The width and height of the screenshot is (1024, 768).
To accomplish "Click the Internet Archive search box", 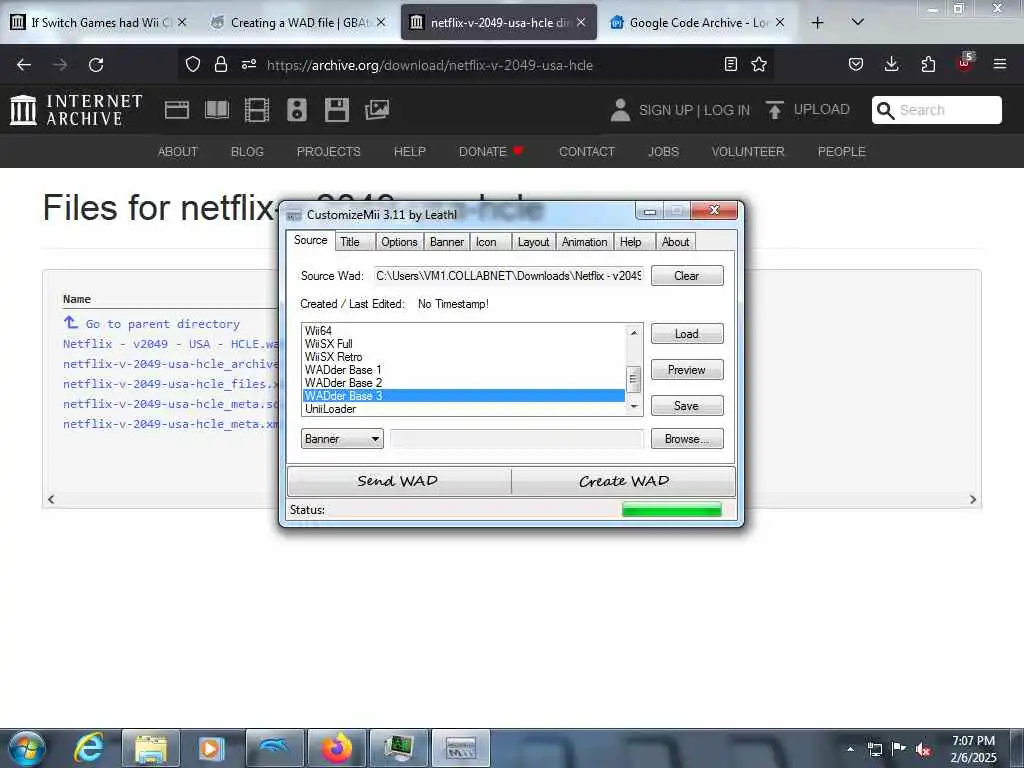I will [x=936, y=110].
